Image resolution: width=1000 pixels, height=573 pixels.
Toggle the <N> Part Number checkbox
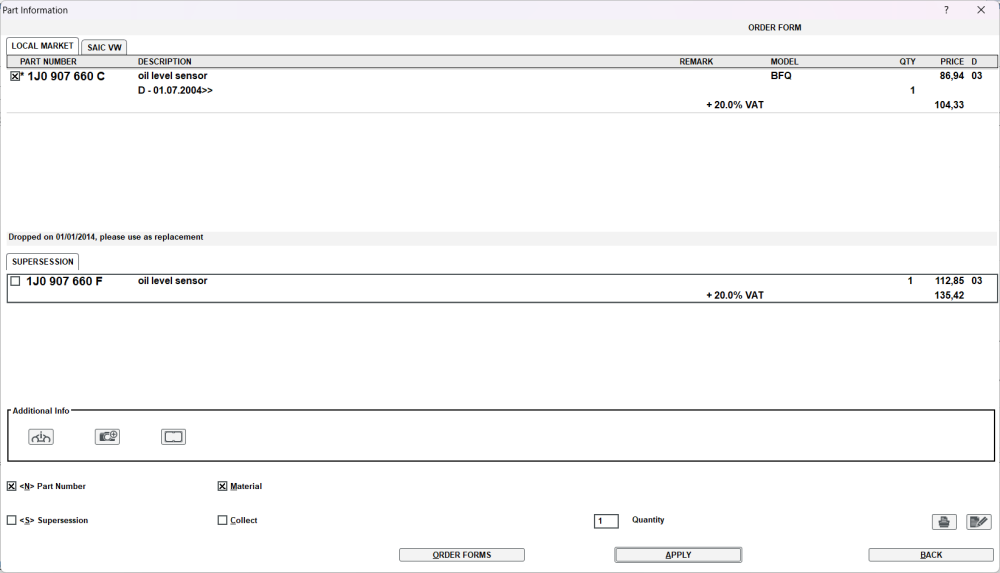click(x=11, y=486)
